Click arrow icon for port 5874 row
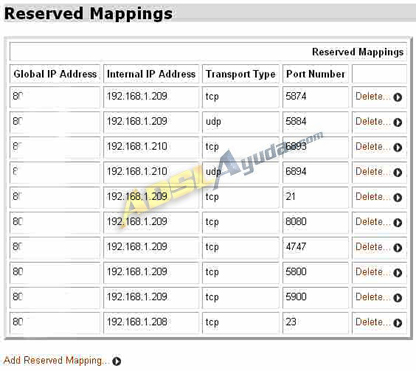The image size is (416, 371). click(x=397, y=97)
